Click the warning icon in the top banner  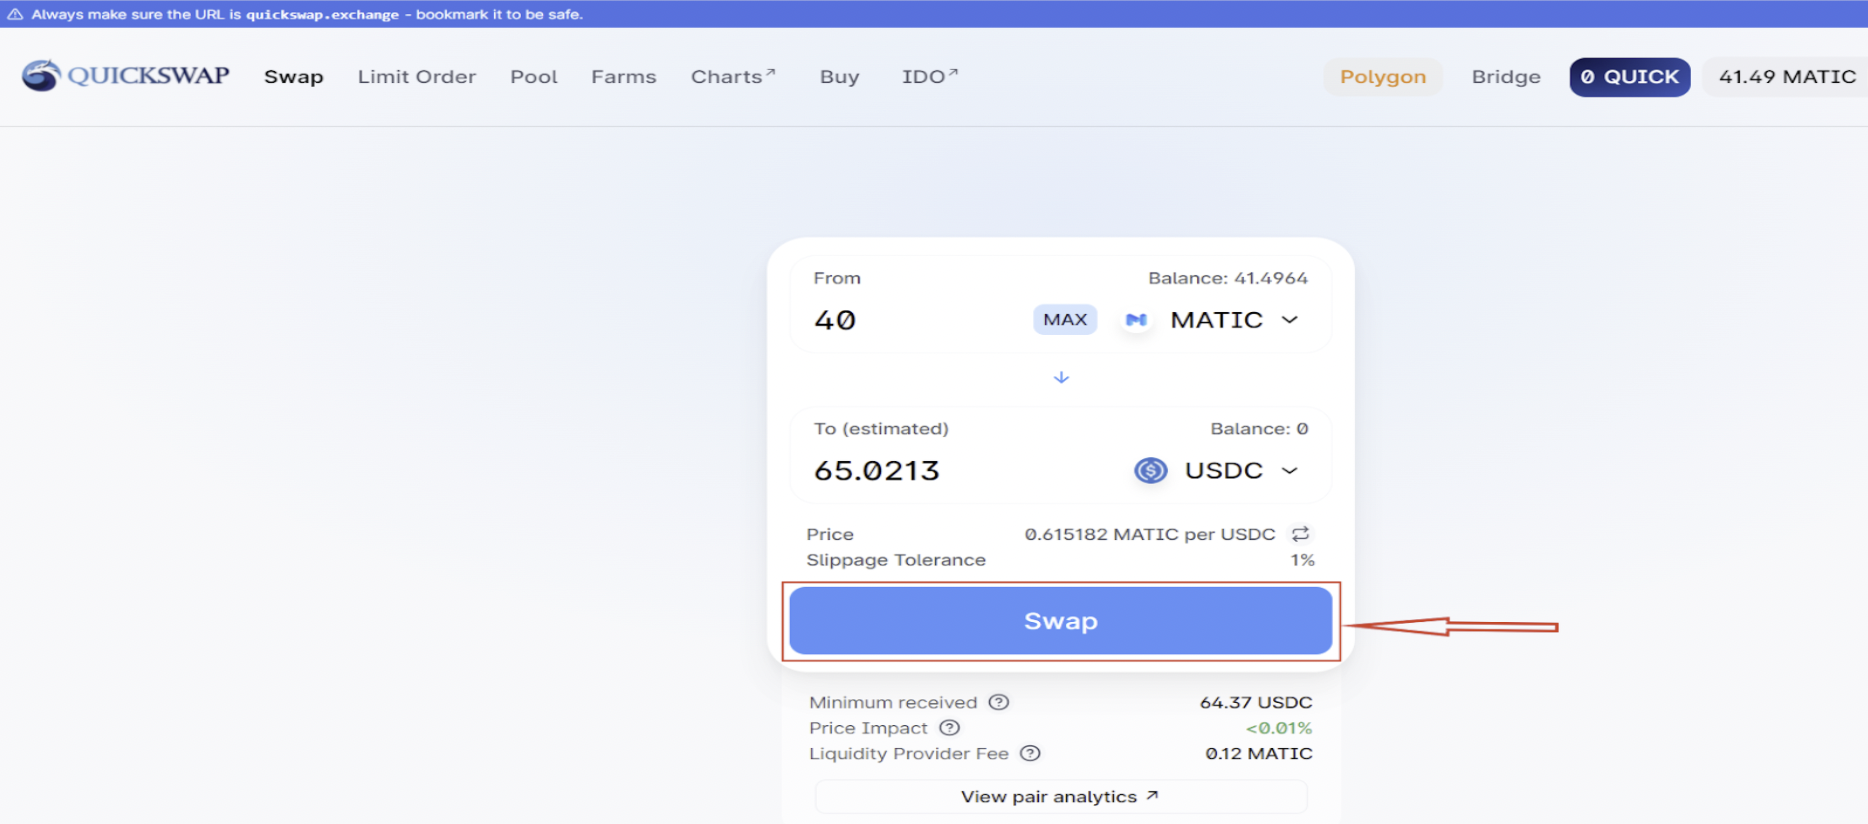[x=15, y=14]
